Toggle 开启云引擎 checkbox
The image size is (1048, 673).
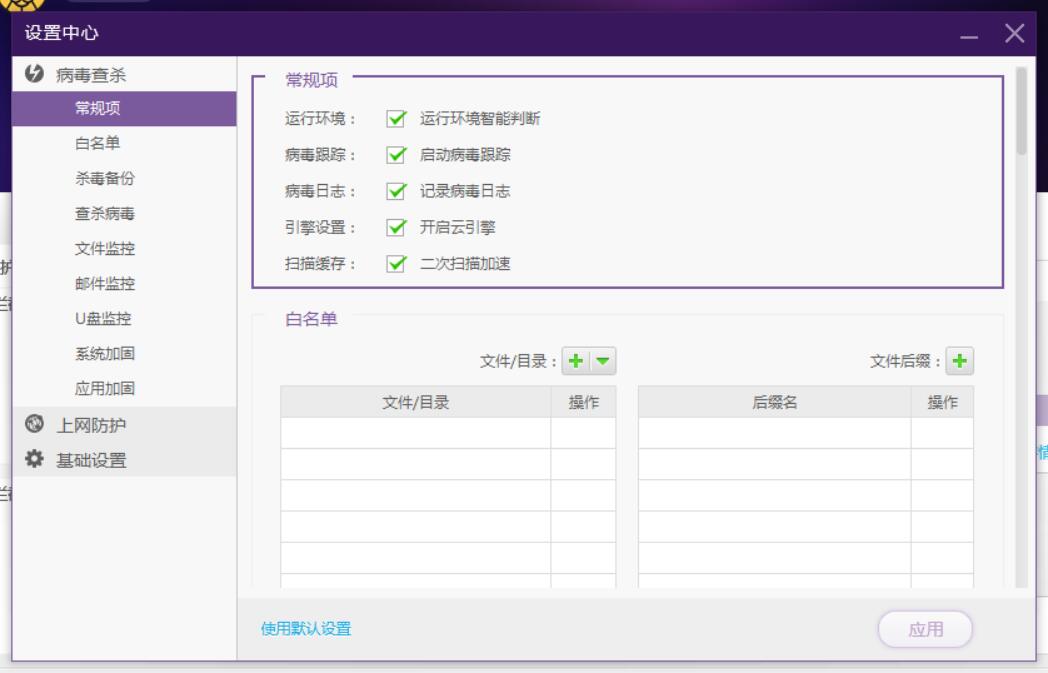coord(397,227)
